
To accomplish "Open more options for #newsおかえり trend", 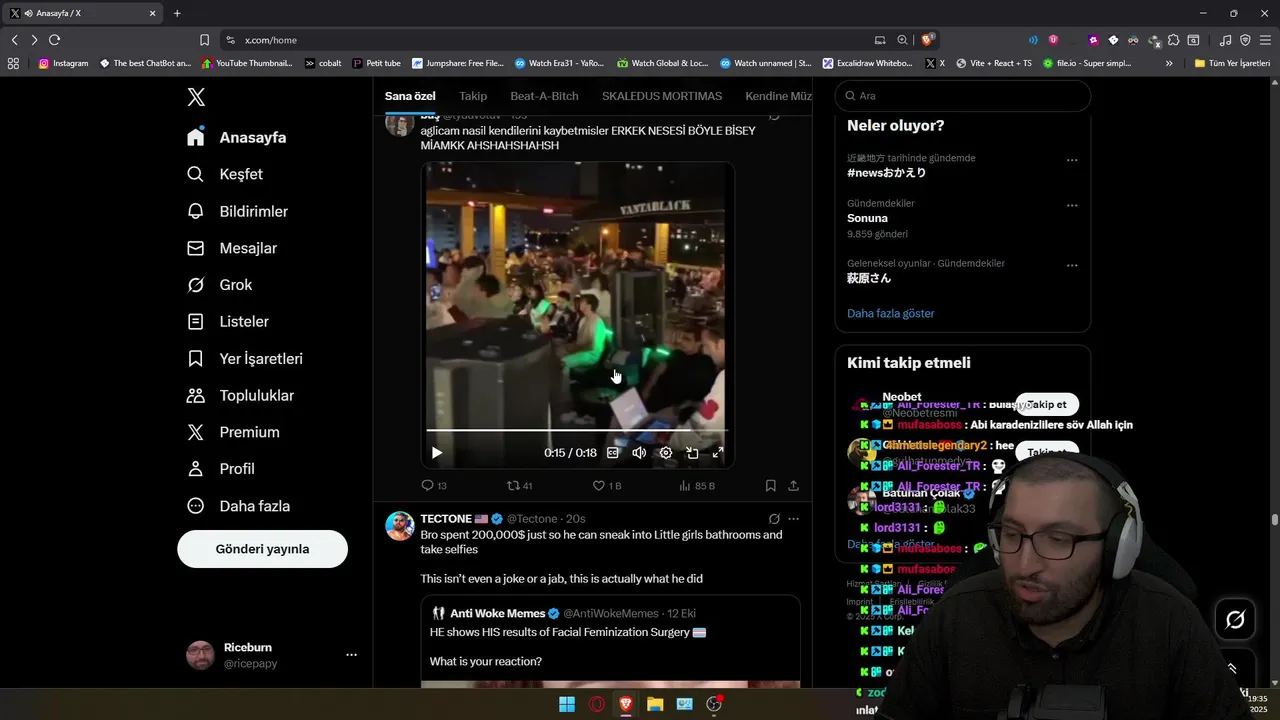I will 1072,160.
